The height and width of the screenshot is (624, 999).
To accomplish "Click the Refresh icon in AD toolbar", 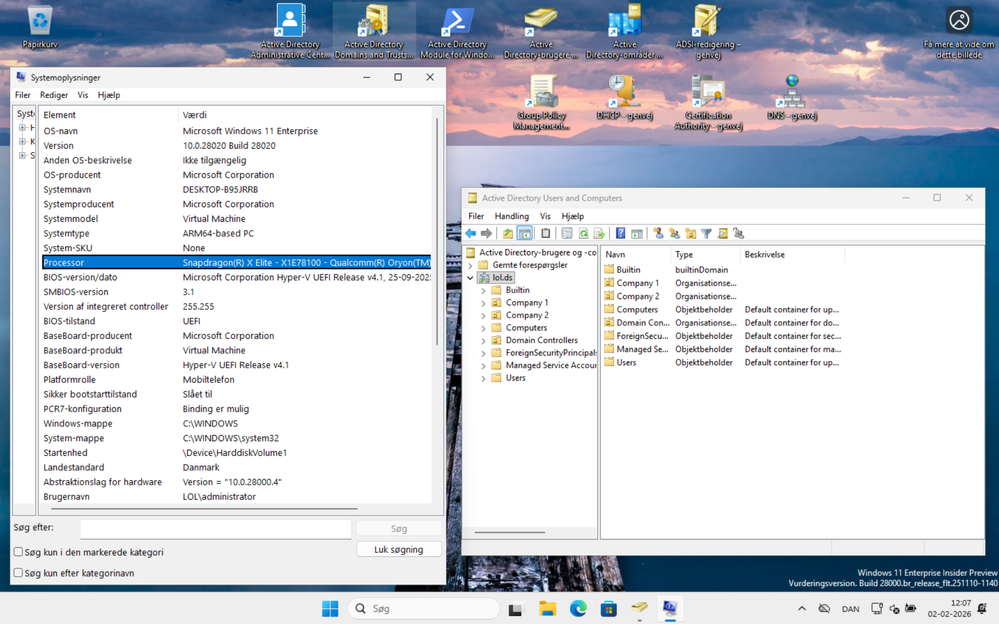I will click(x=583, y=234).
